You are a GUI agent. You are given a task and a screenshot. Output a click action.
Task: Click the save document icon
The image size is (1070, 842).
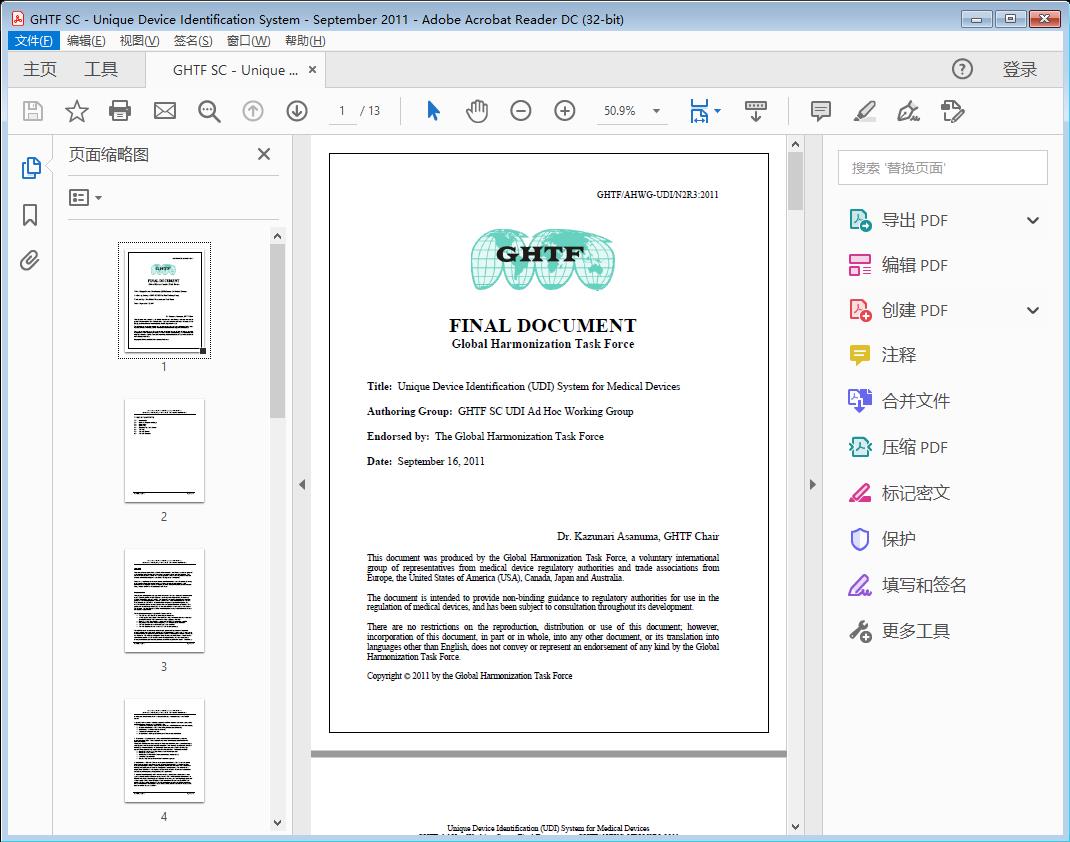(32, 111)
